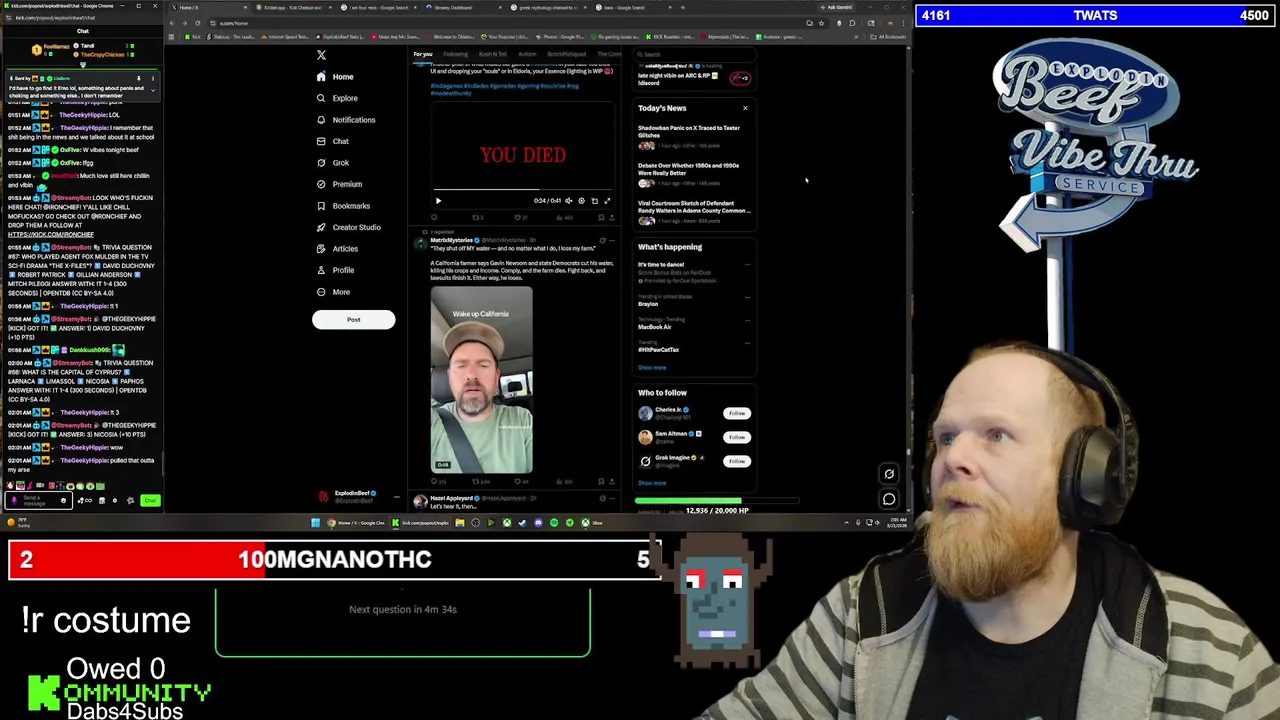The image size is (1280, 720).
Task: Click Send a message field in Kick chat
Action: (x=38, y=500)
